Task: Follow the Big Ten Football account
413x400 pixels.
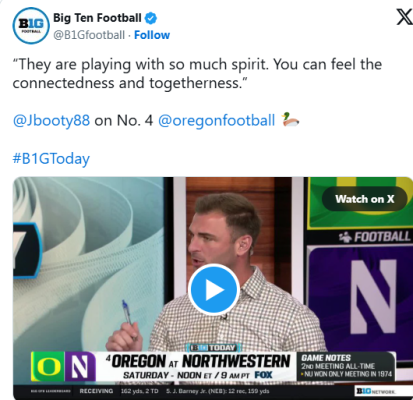Action: 152,35
